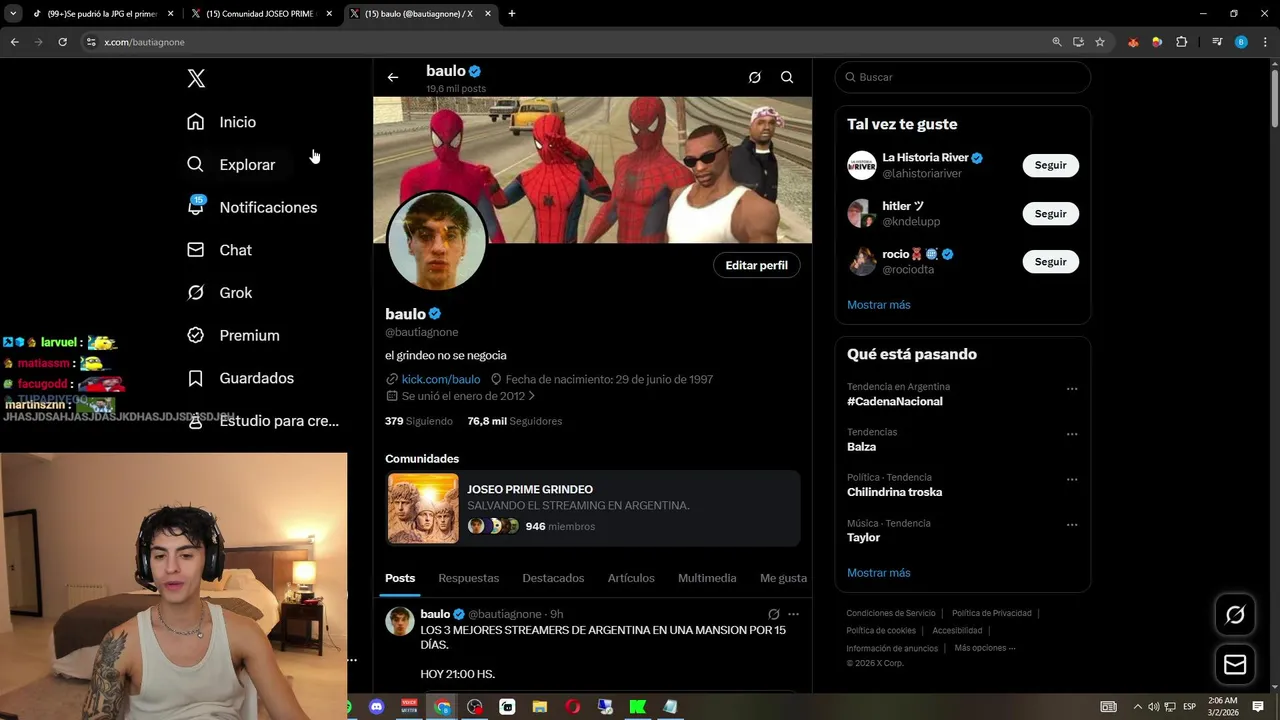The image size is (1280, 720).
Task: Click Mostrar más under Qué está pasando
Action: (x=879, y=573)
